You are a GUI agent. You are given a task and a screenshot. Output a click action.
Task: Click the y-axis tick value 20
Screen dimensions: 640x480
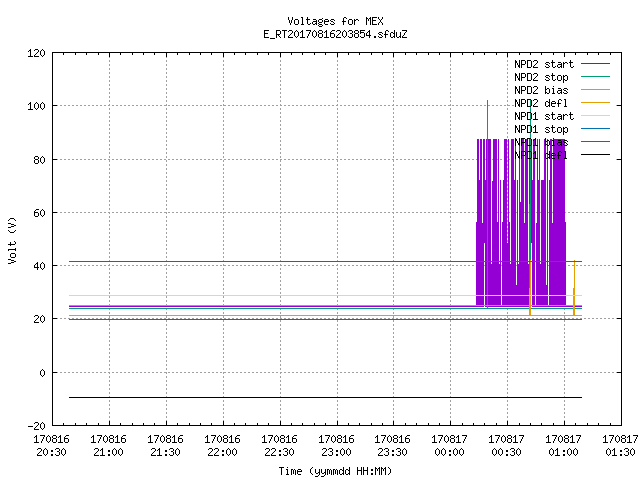click(x=39, y=319)
